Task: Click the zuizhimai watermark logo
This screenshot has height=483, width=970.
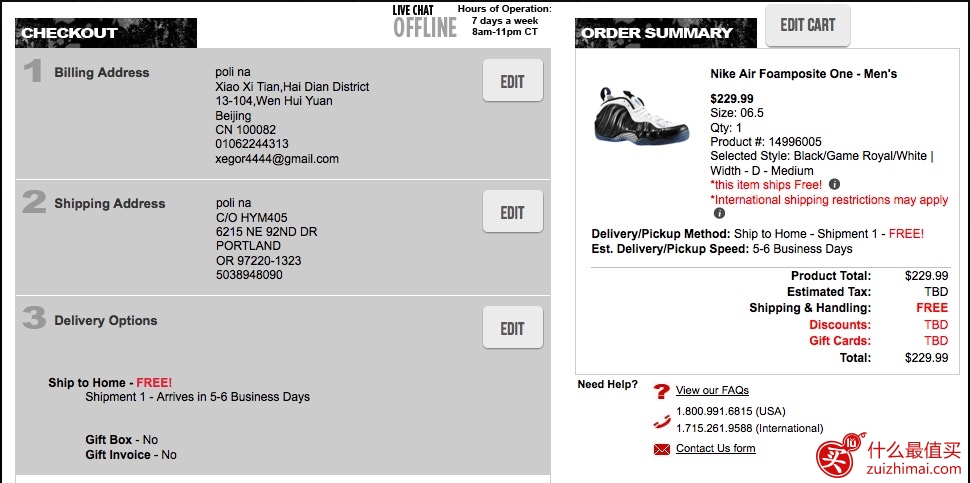Action: 888,456
